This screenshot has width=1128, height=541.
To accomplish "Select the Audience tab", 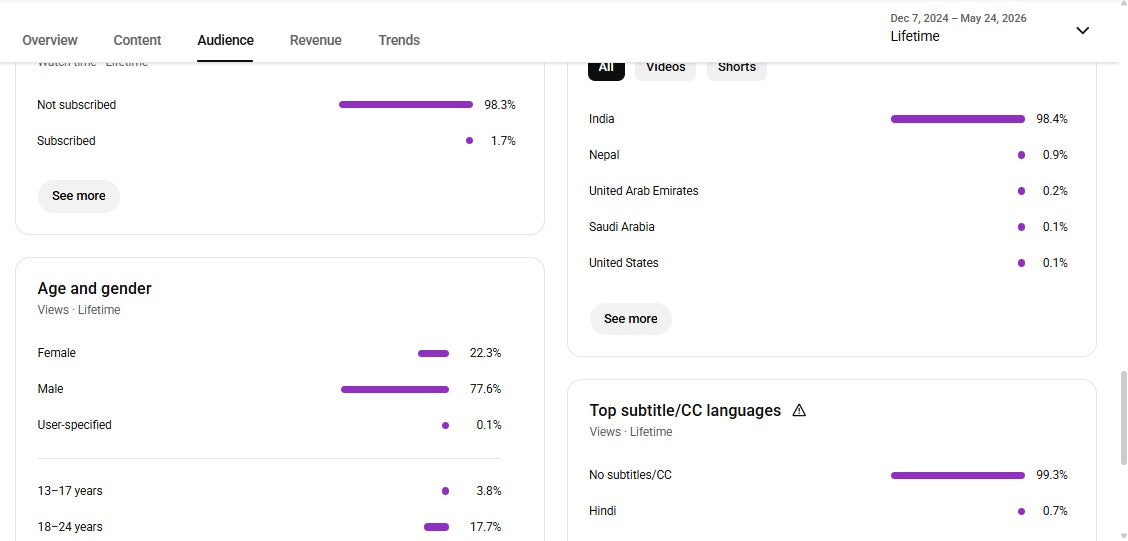I will tap(225, 40).
